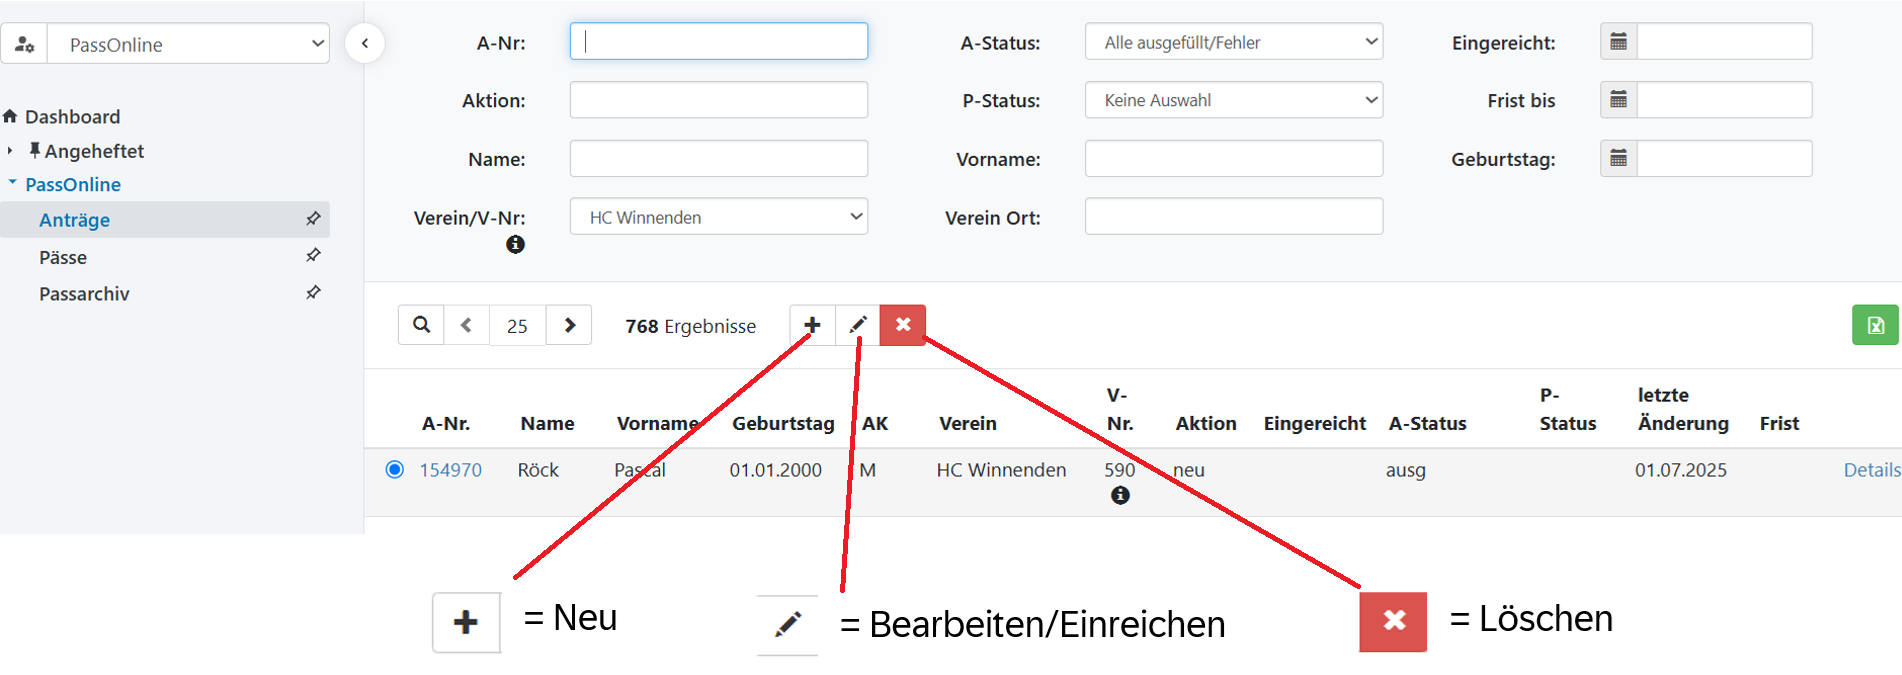The width and height of the screenshot is (1902, 675).
Task: Pin the Pässe menu entry
Action: pos(313,256)
